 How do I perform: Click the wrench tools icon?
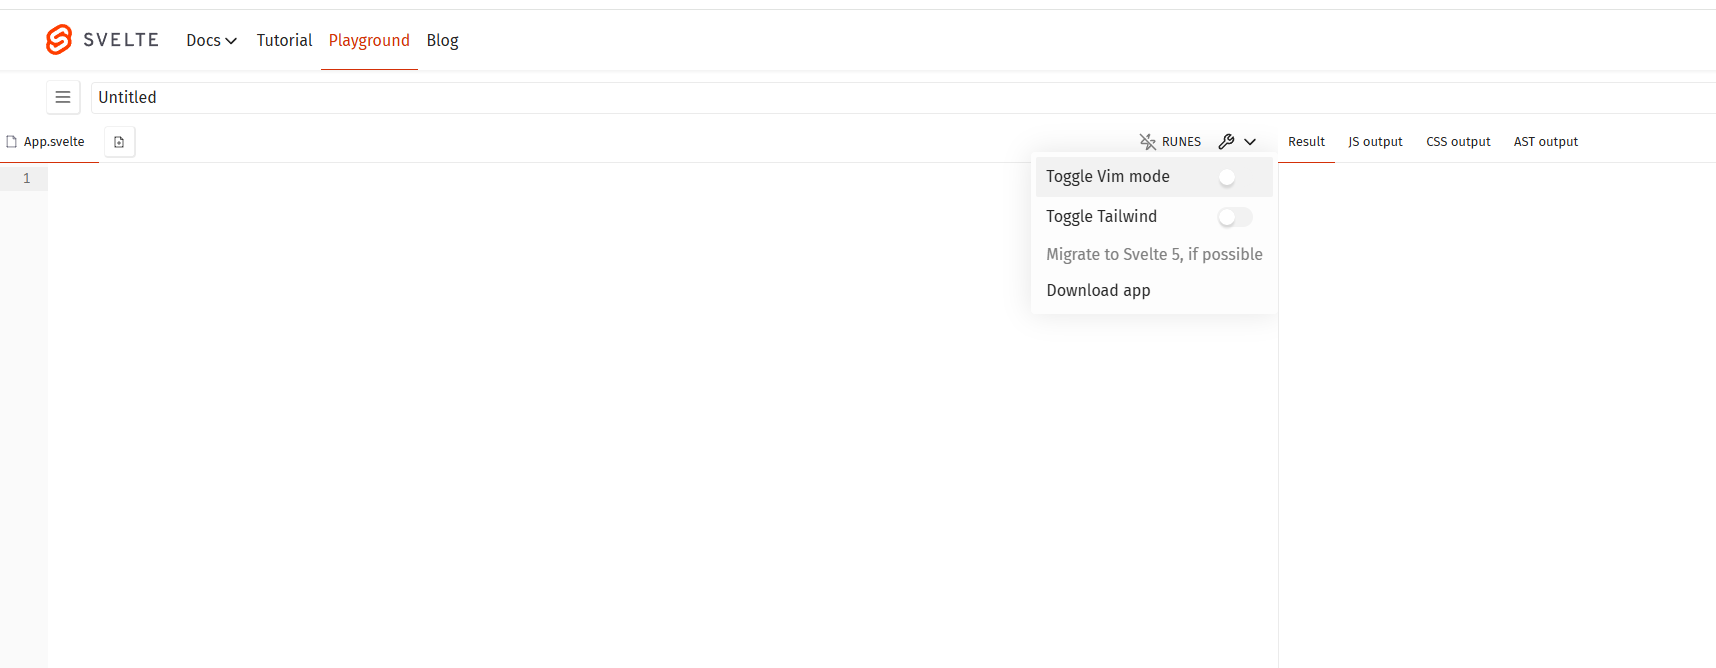coord(1226,142)
